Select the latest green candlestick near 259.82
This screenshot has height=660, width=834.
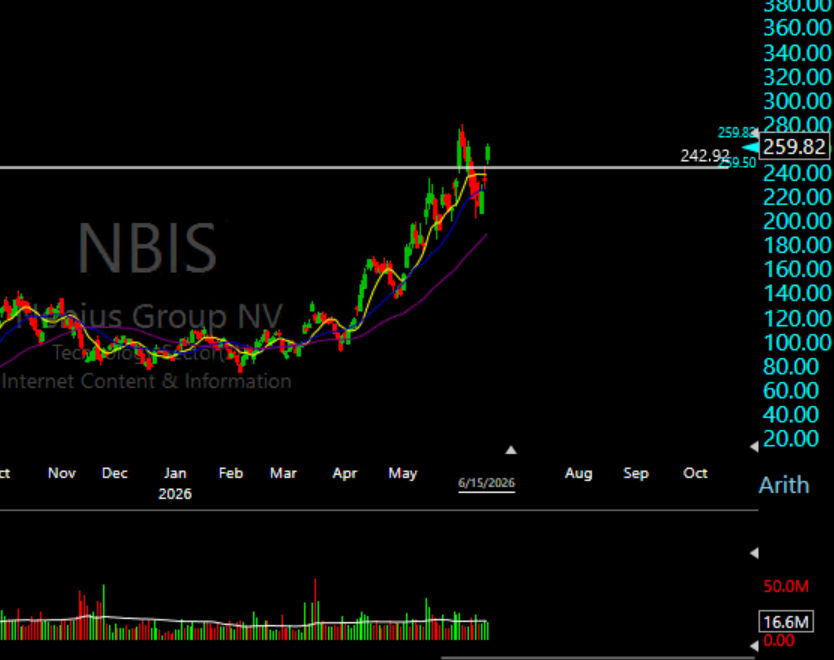click(x=488, y=153)
